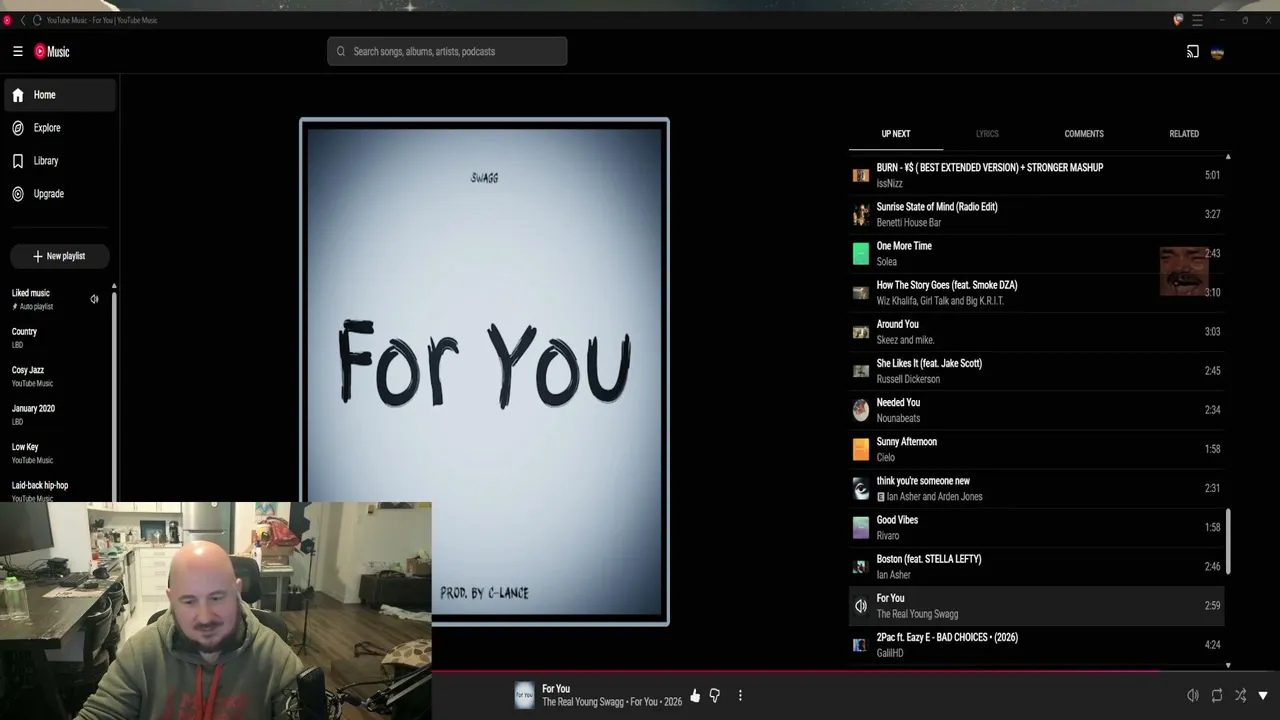Viewport: 1280px width, 720px height.
Task: Play Needed You by Nounabeats
Action: pos(1036,410)
